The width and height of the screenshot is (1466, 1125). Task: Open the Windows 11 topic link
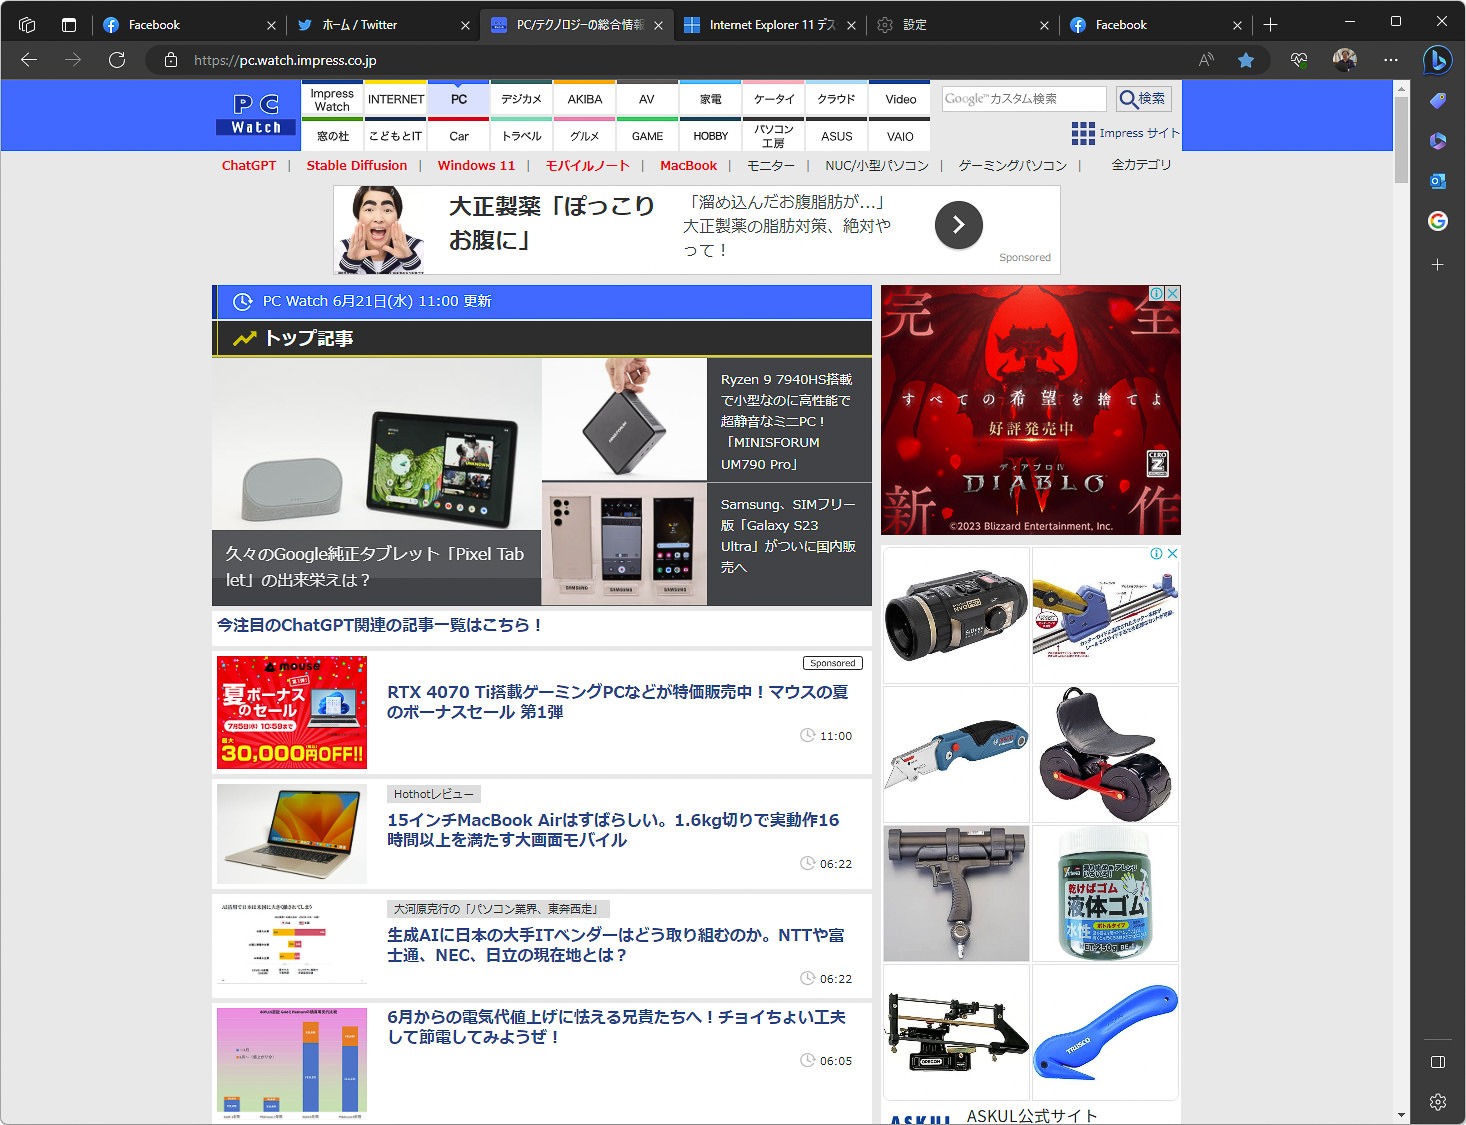[476, 166]
